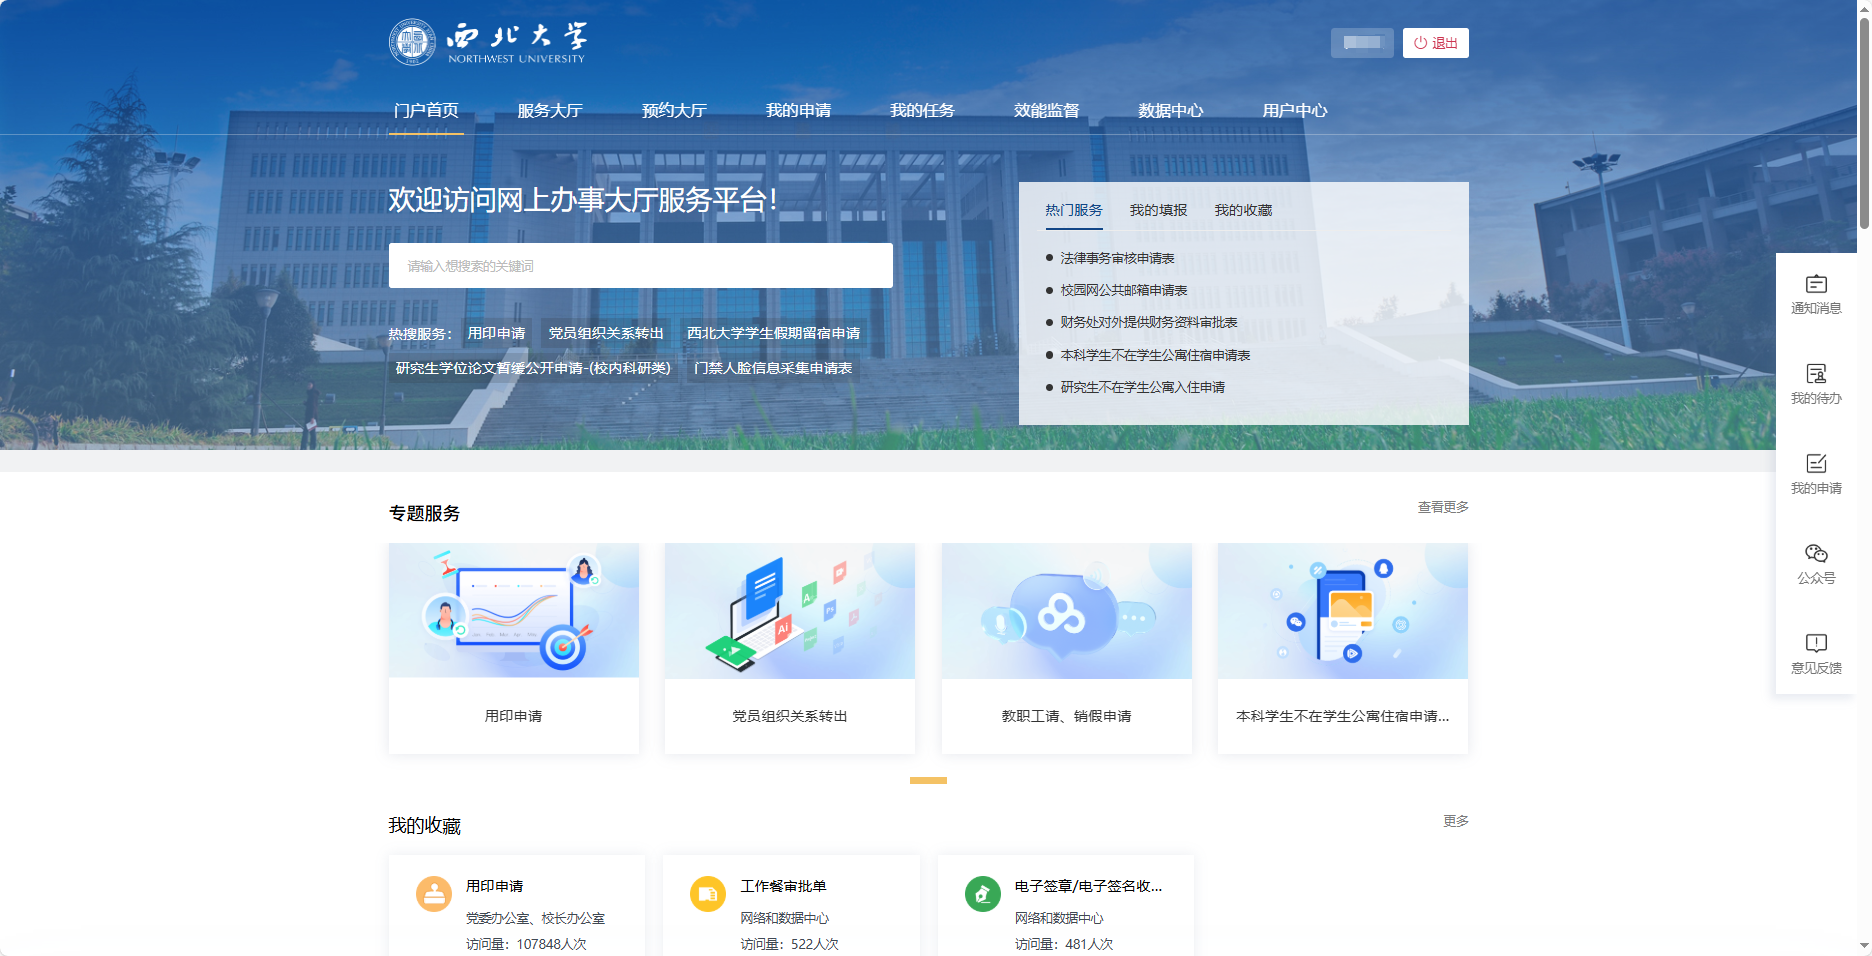Click the 退出 logout button

click(x=1435, y=43)
